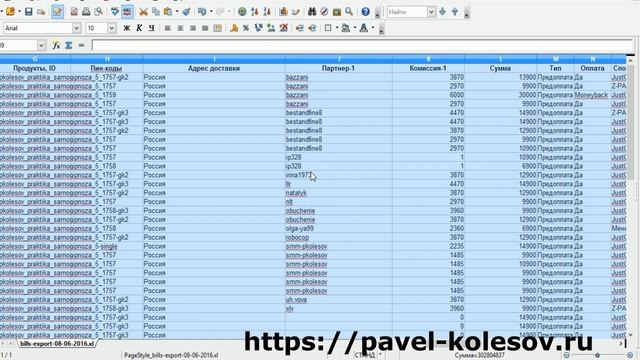Send document as e-mail icon
This screenshot has height=360, width=640.
[41, 12]
